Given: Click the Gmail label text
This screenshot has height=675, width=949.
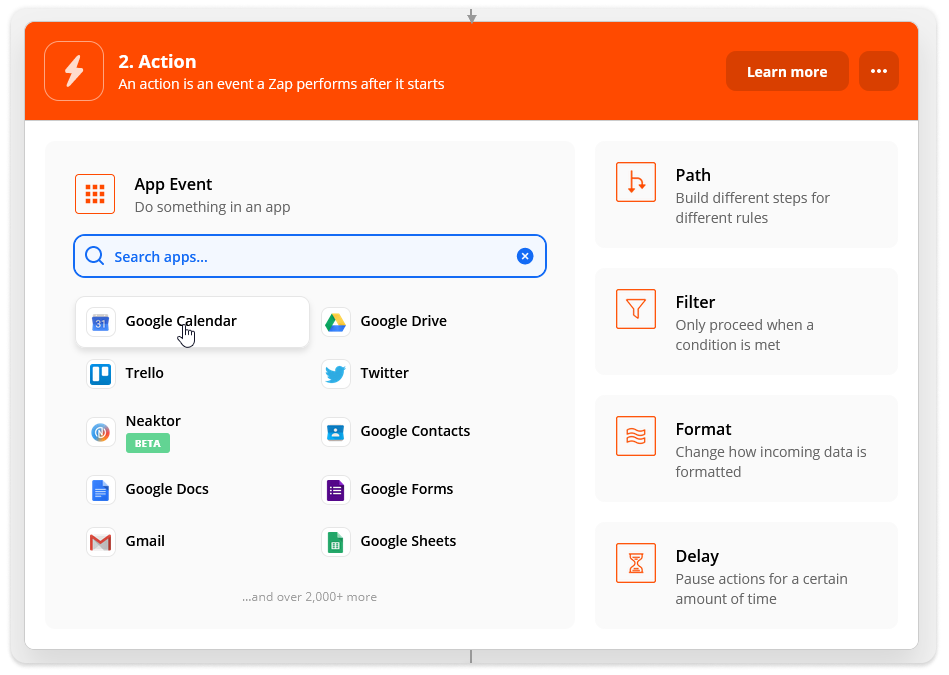Looking at the screenshot, I should click(145, 541).
